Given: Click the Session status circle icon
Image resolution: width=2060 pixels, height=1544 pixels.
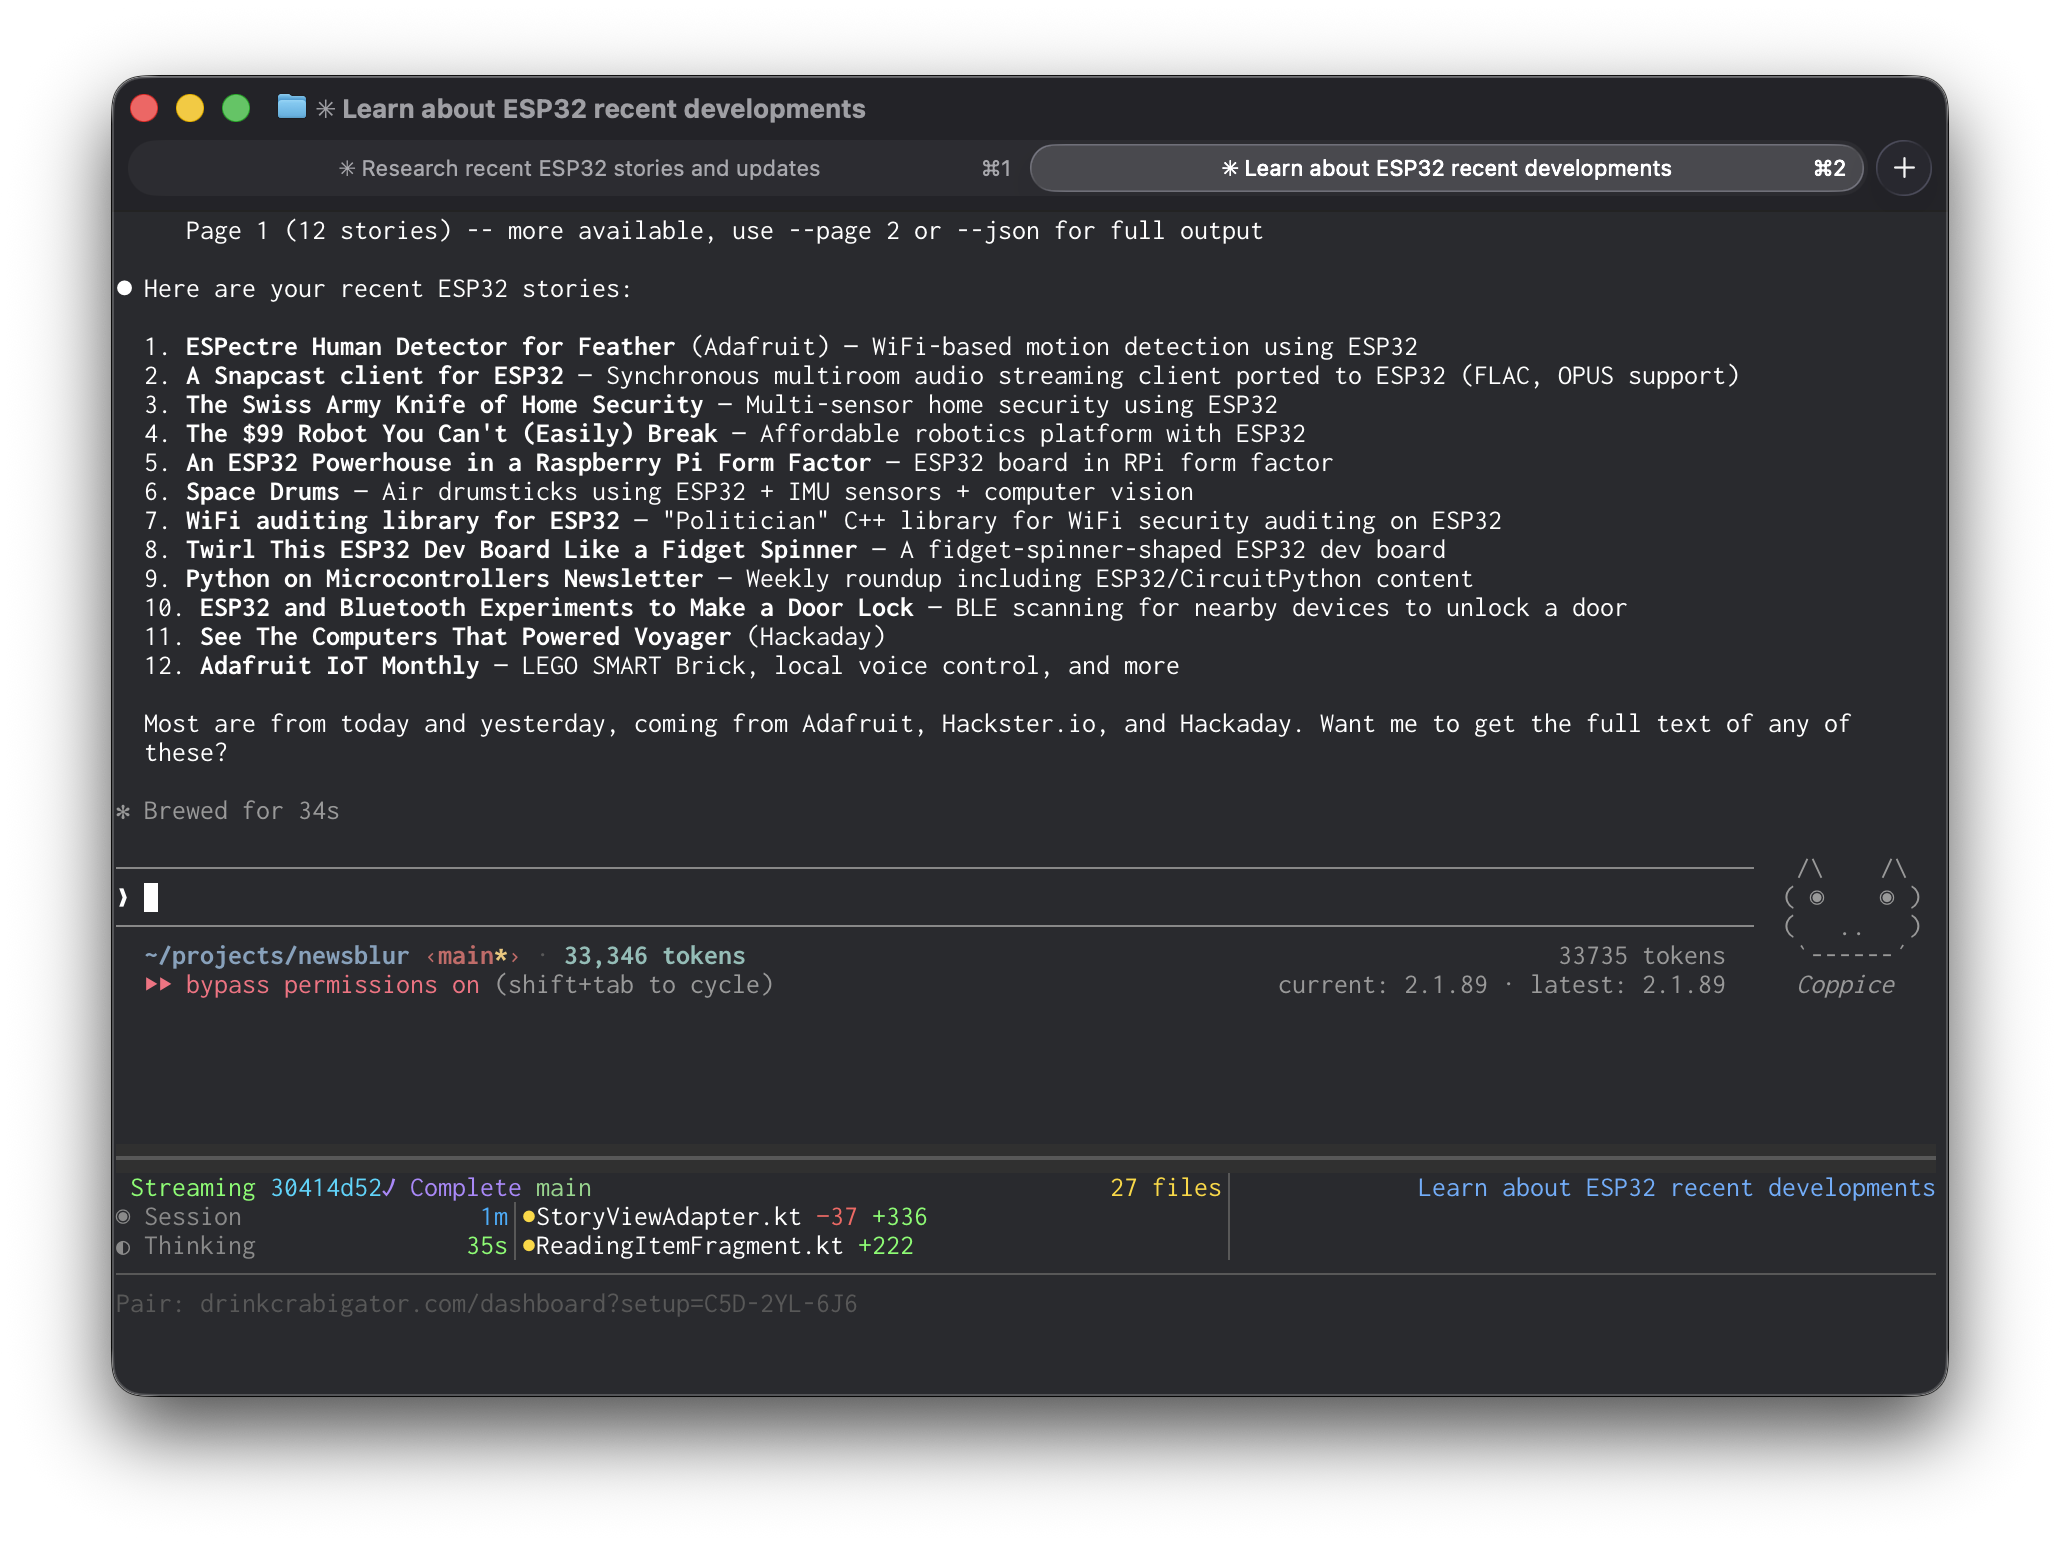Looking at the screenshot, I should click(124, 1217).
